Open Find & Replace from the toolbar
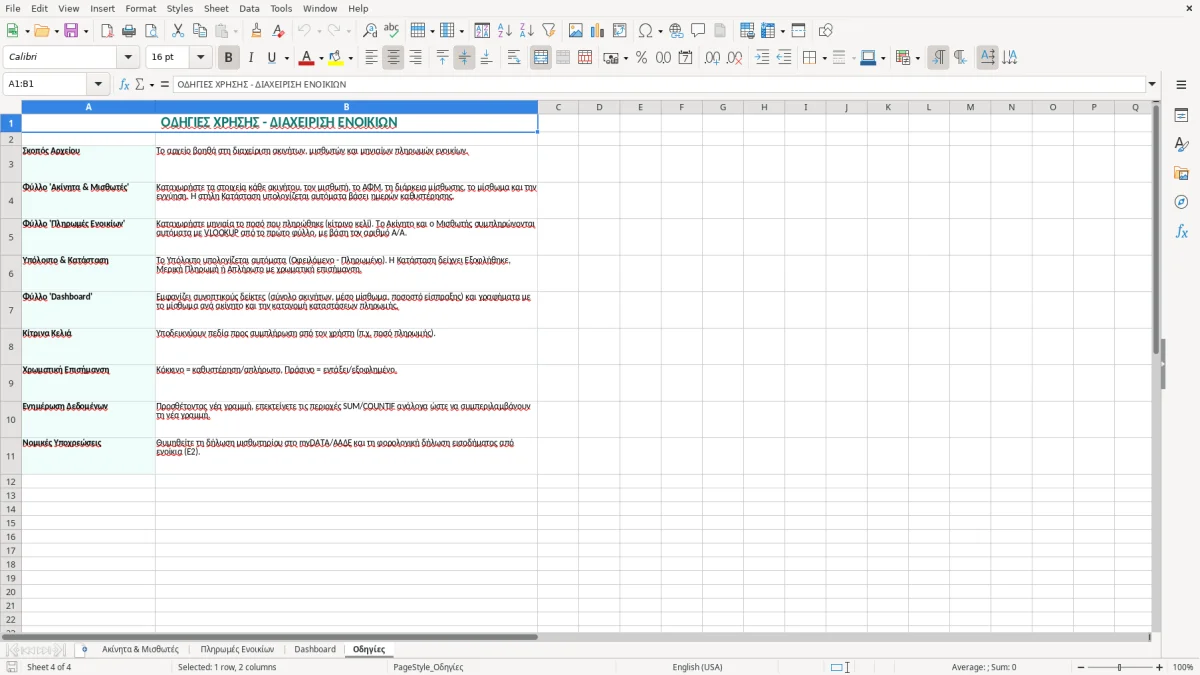Screen dimensions: 1200x675 370,31
